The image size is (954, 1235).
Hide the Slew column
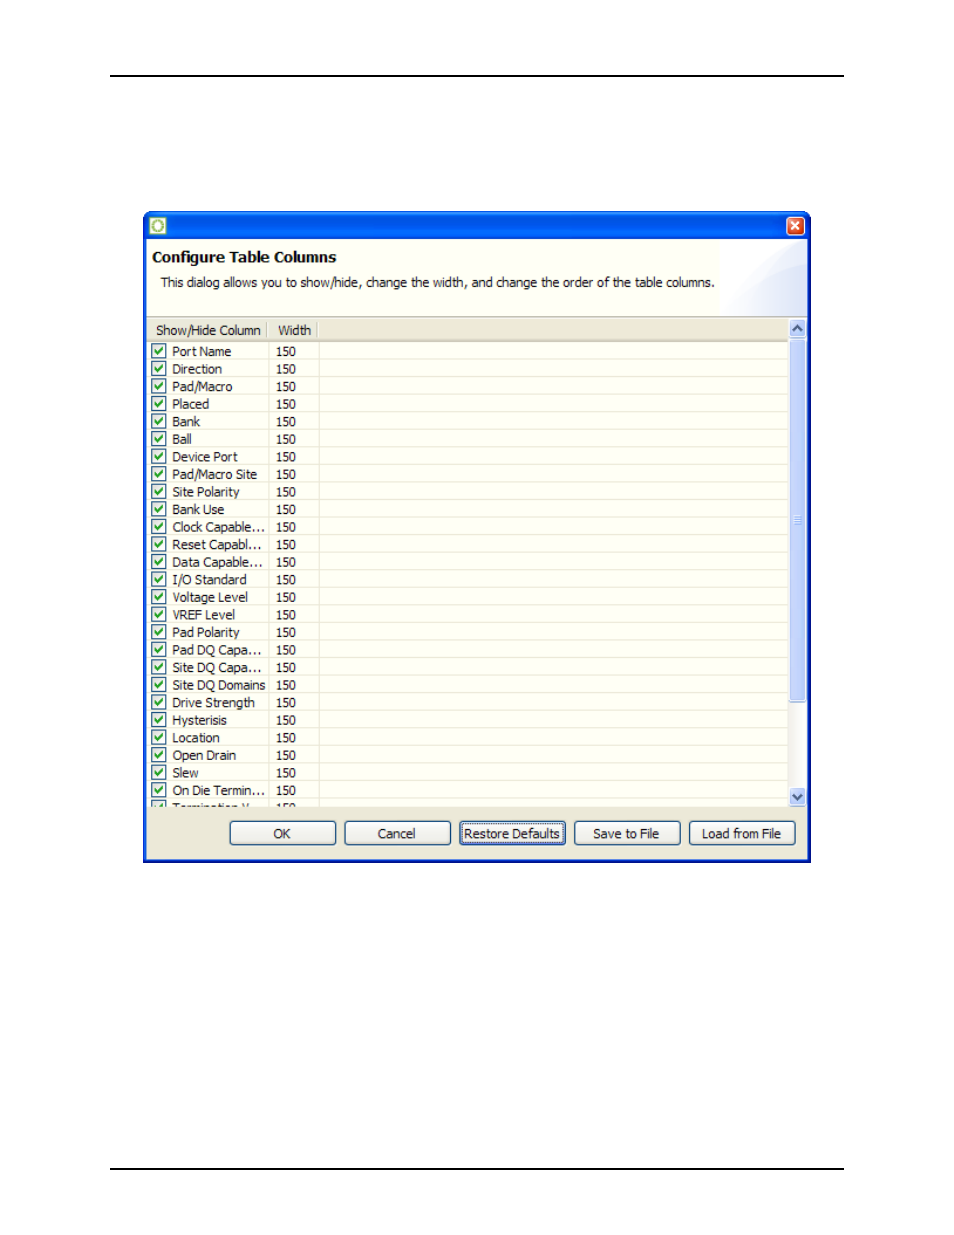coord(159,772)
